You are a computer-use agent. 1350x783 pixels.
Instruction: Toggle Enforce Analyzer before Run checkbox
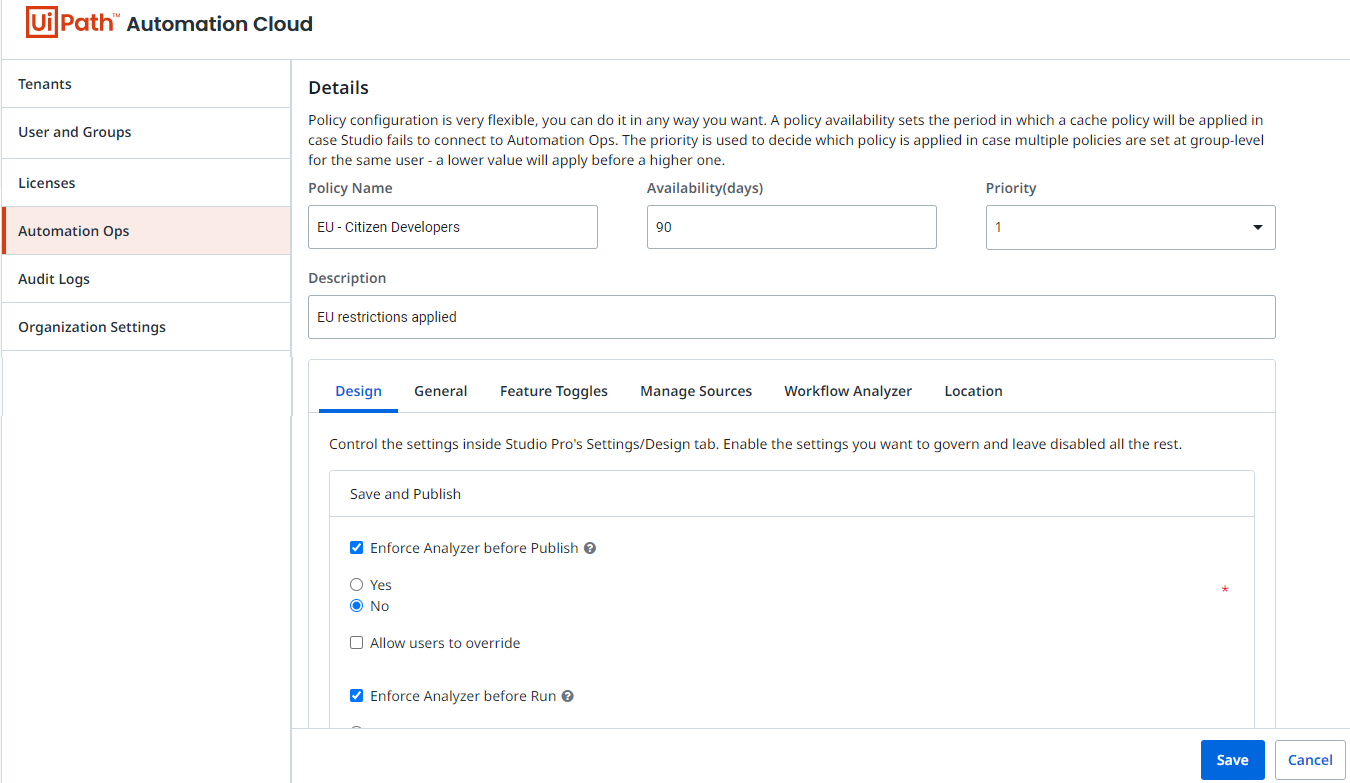pyautogui.click(x=356, y=696)
